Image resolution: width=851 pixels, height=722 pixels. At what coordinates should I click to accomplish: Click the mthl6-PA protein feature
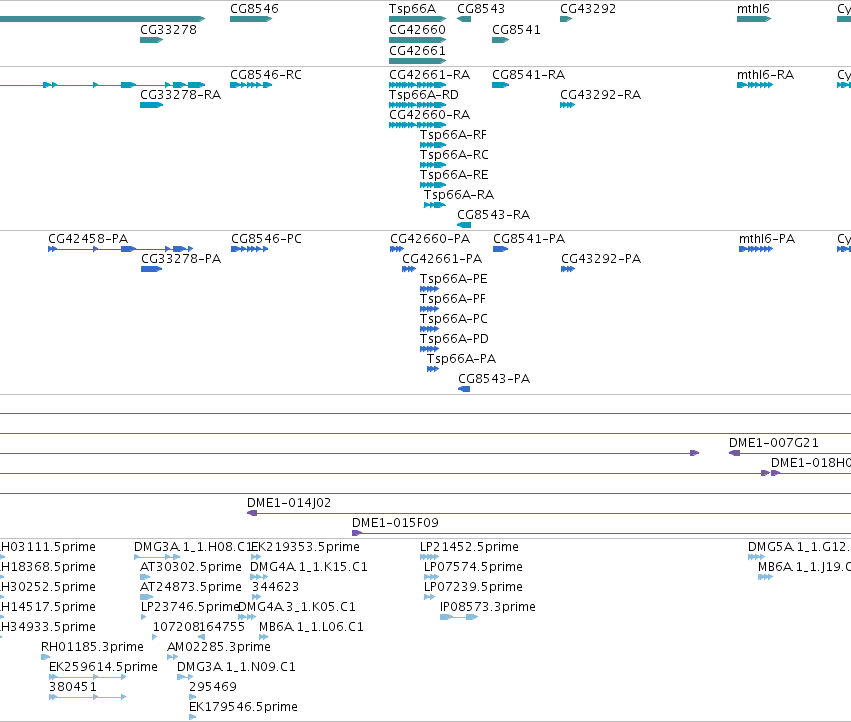[x=755, y=249]
